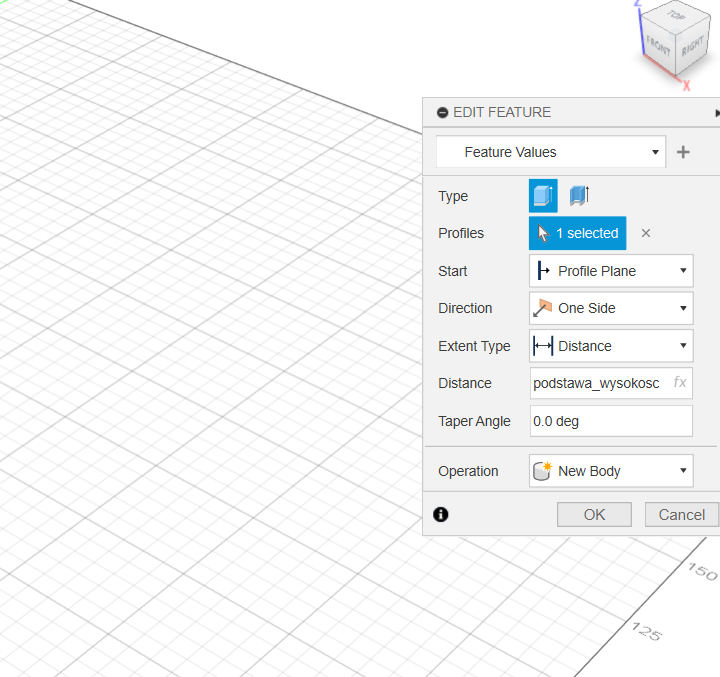Viewport: 720px width, 677px height.
Task: Click the RIGHT face of the ViewCube
Action: 692,46
